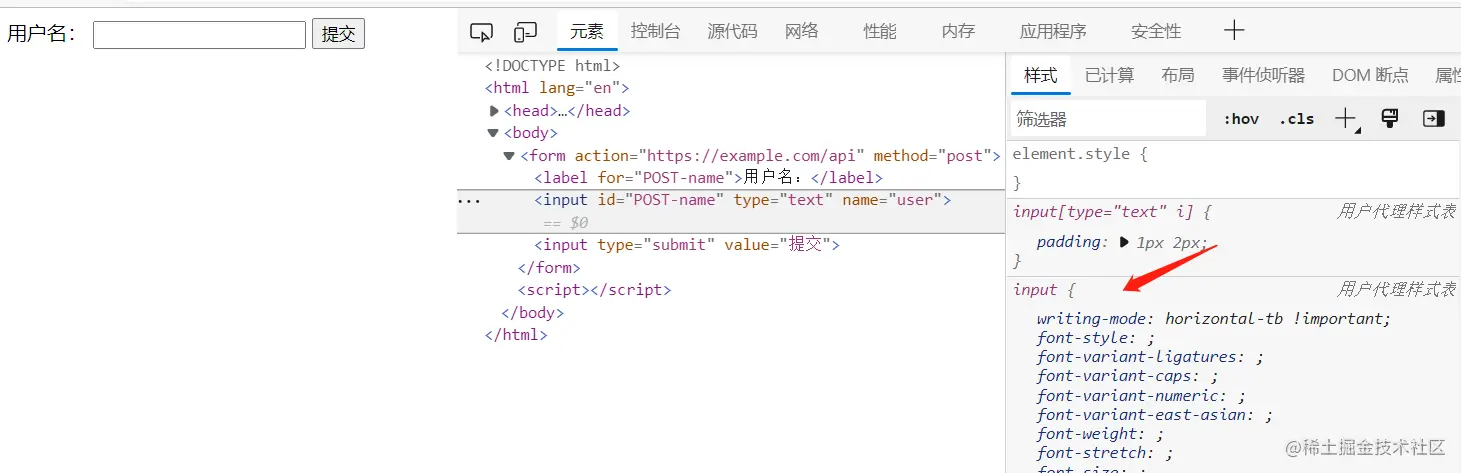Toggle the device emulation icon
1461x473 pixels.
(x=525, y=32)
